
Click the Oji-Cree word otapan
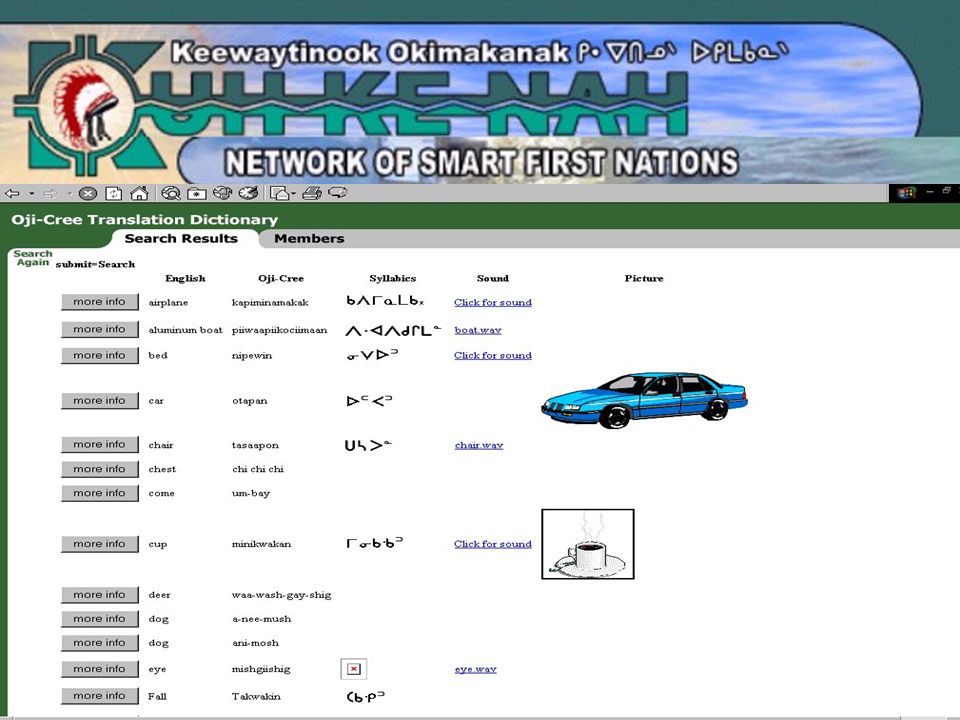[249, 401]
